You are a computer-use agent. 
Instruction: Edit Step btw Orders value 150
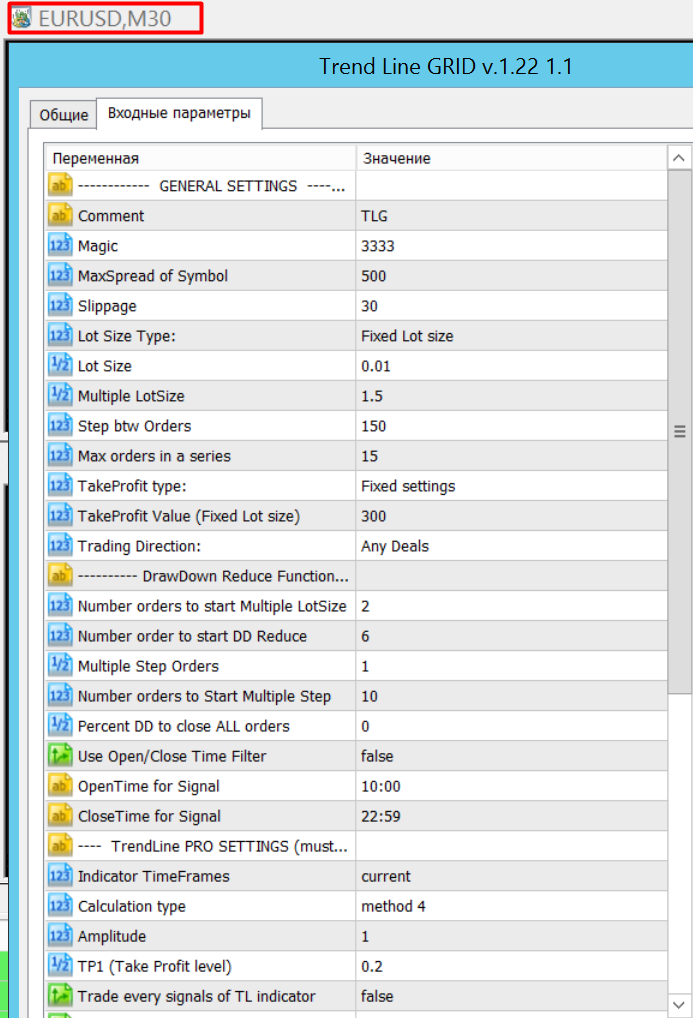tap(511, 425)
